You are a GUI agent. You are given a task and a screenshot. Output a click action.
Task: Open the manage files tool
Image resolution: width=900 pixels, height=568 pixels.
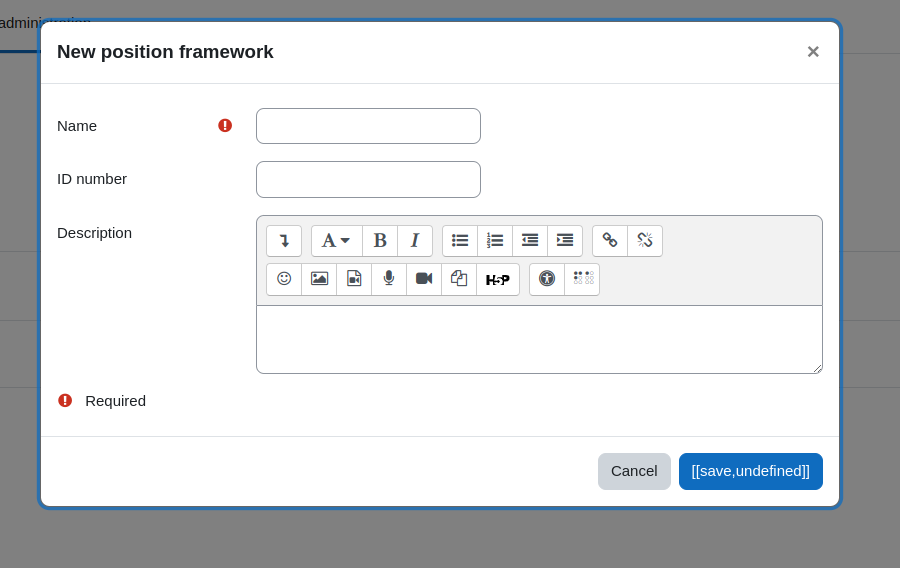459,279
